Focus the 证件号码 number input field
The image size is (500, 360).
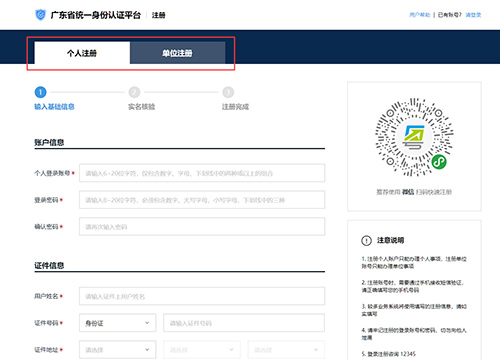244,323
